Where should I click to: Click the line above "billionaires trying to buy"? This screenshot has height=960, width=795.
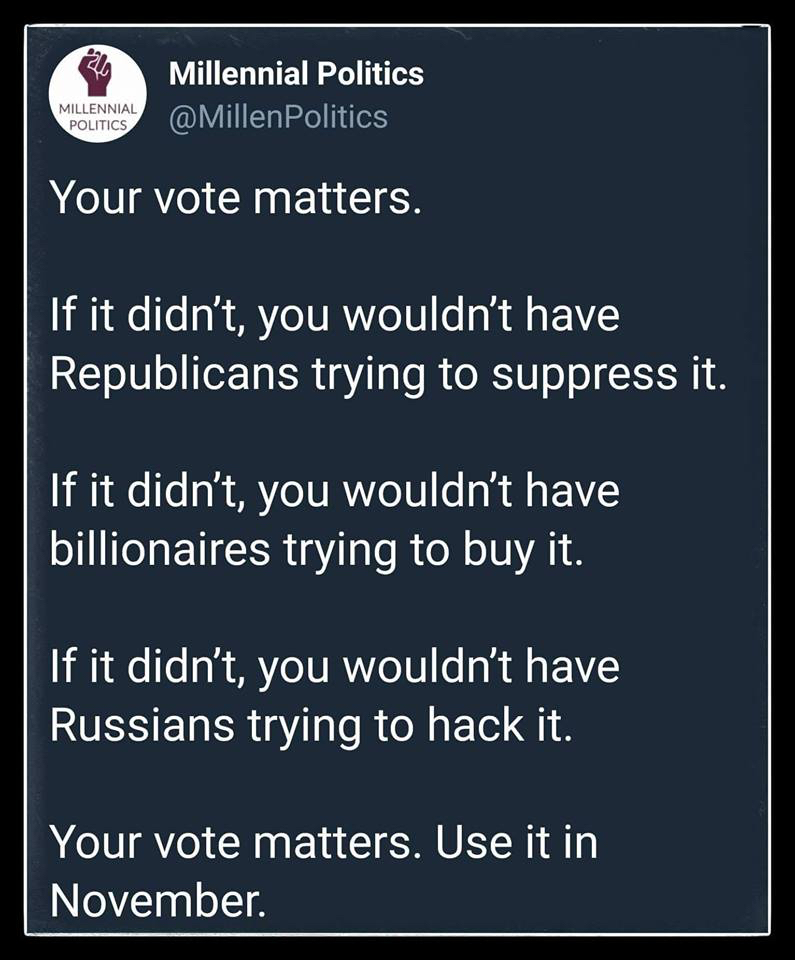(335, 493)
